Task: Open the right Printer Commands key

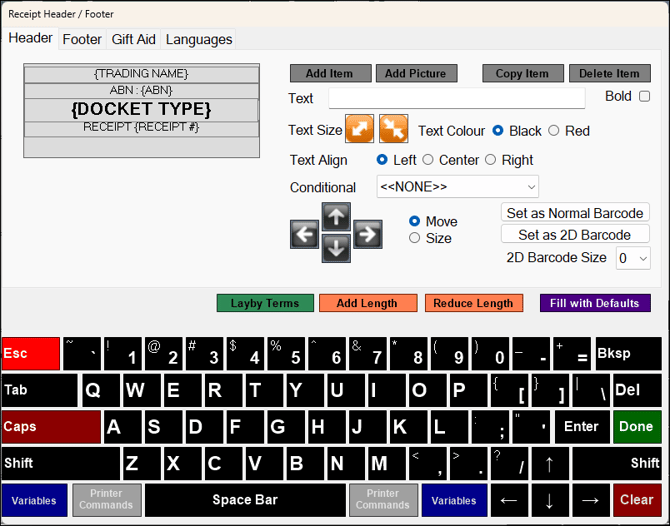Action: [383, 500]
